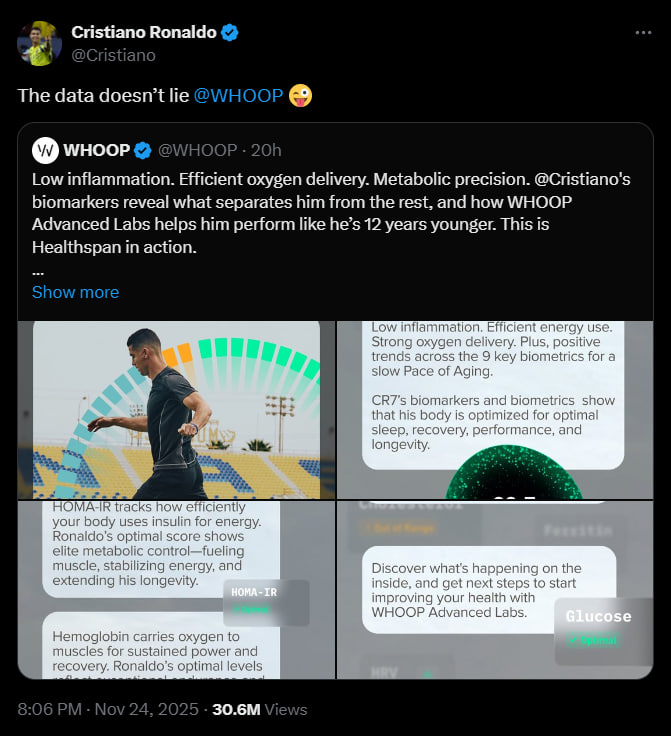Click the 30.6M Views count
The image size is (671, 736).
click(x=260, y=709)
